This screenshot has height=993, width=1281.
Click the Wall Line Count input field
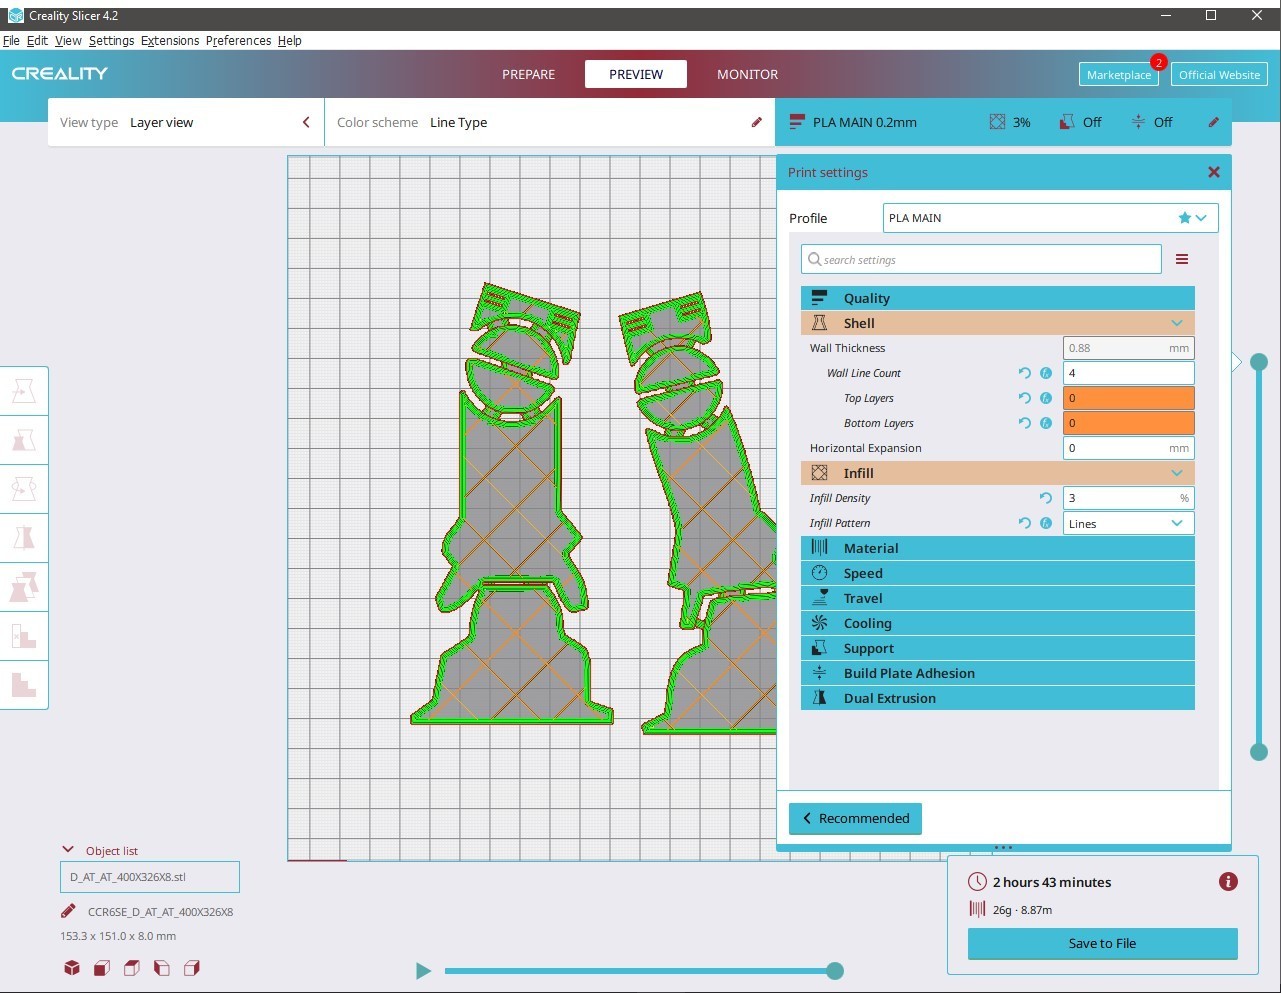pyautogui.click(x=1128, y=373)
